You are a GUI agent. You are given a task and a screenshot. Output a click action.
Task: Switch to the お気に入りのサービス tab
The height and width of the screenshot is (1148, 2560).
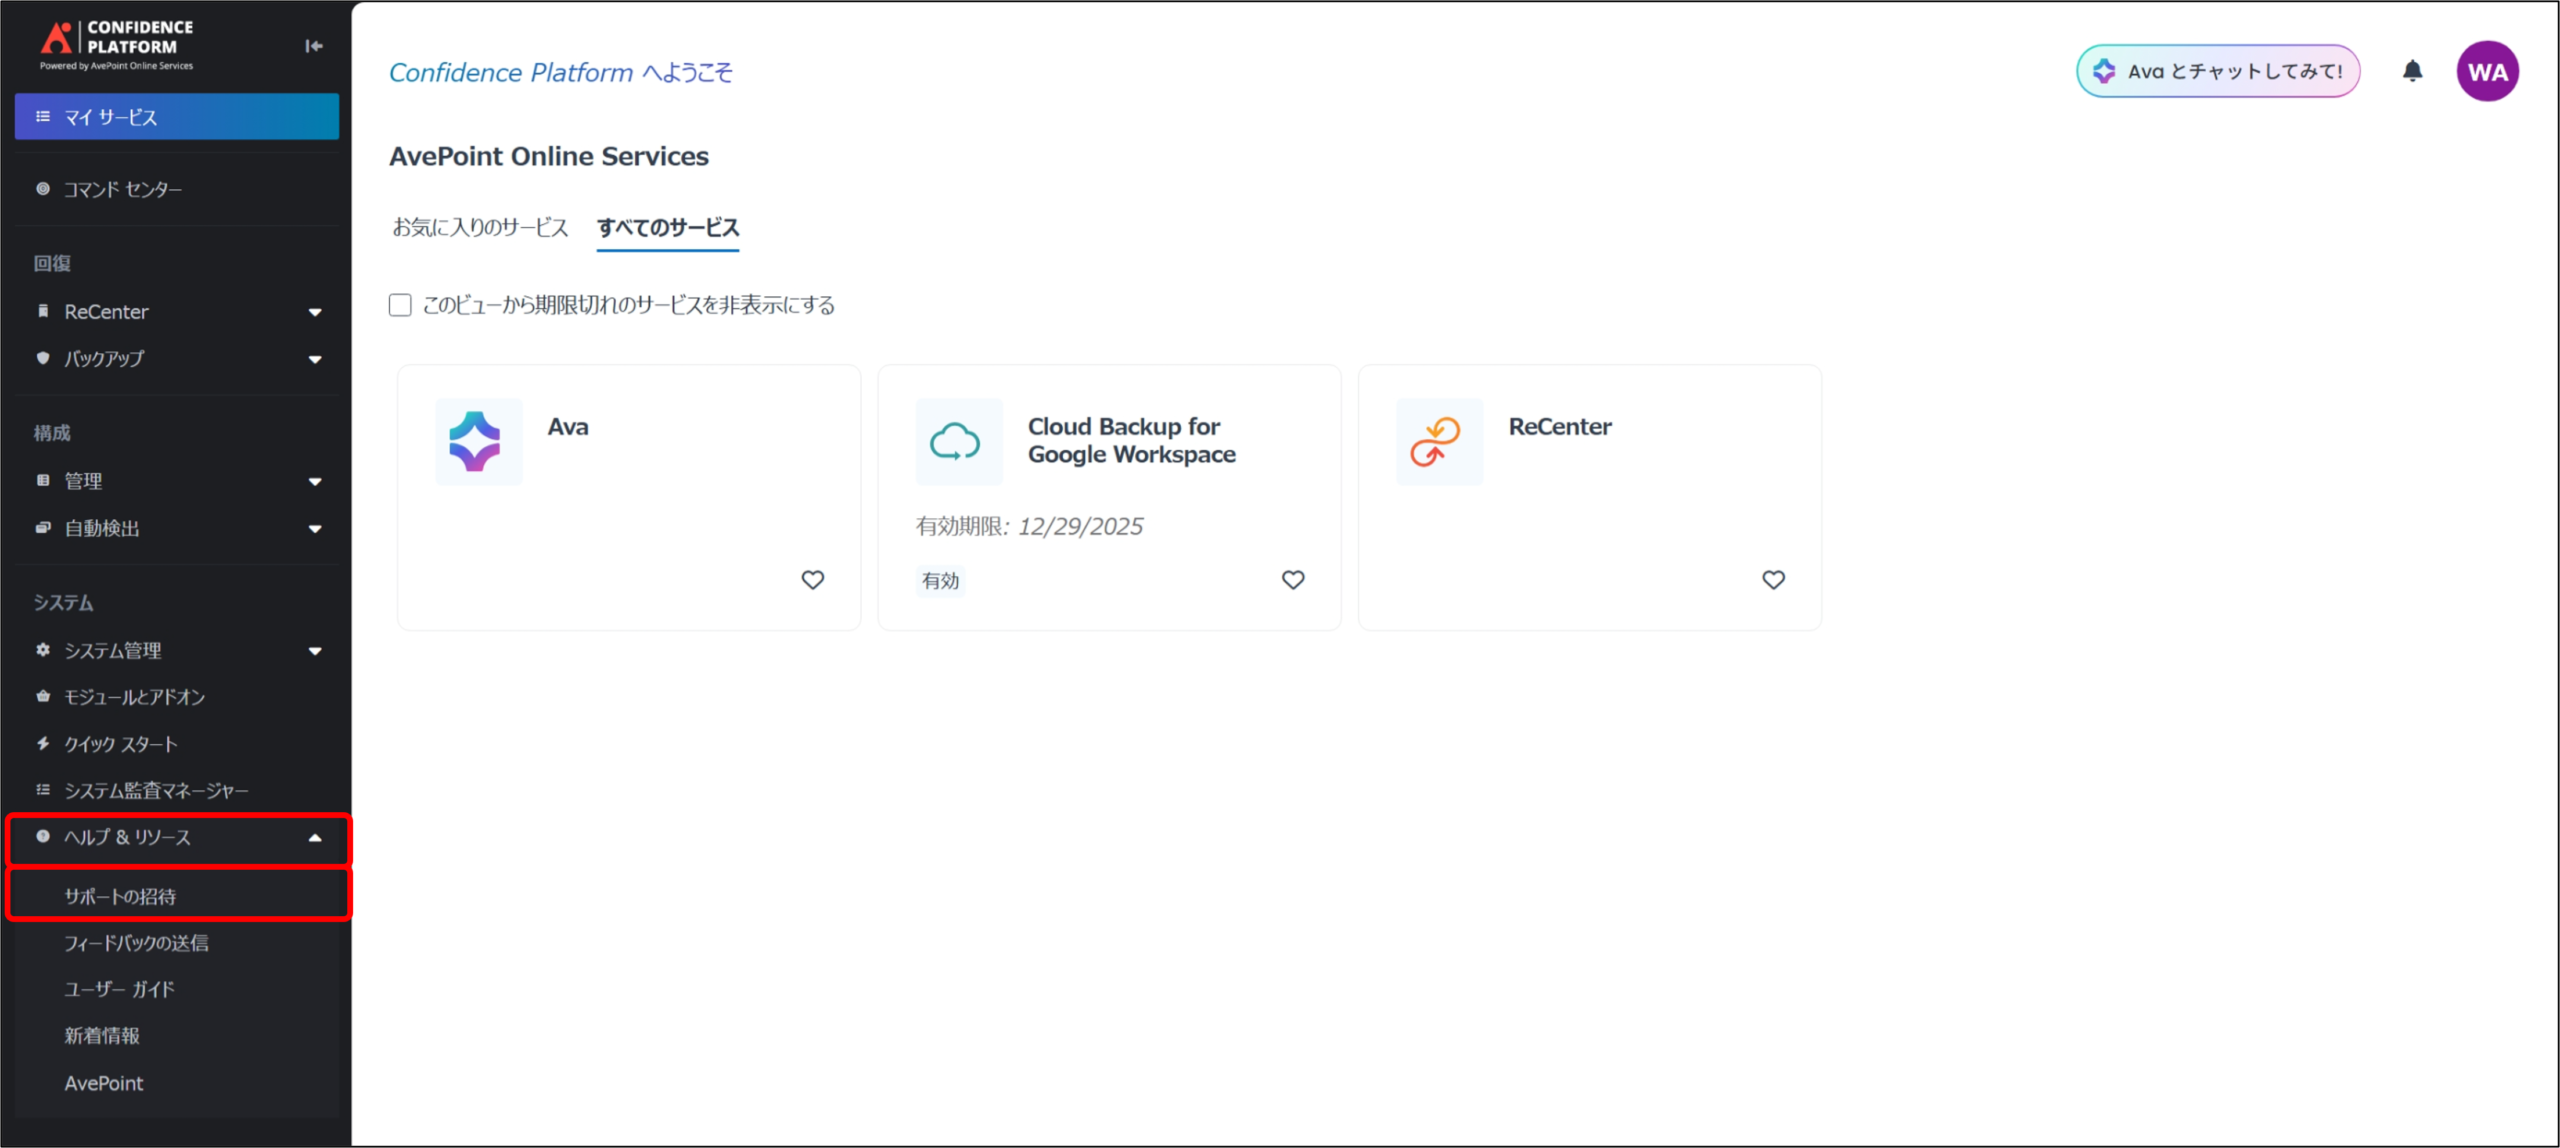pos(480,228)
